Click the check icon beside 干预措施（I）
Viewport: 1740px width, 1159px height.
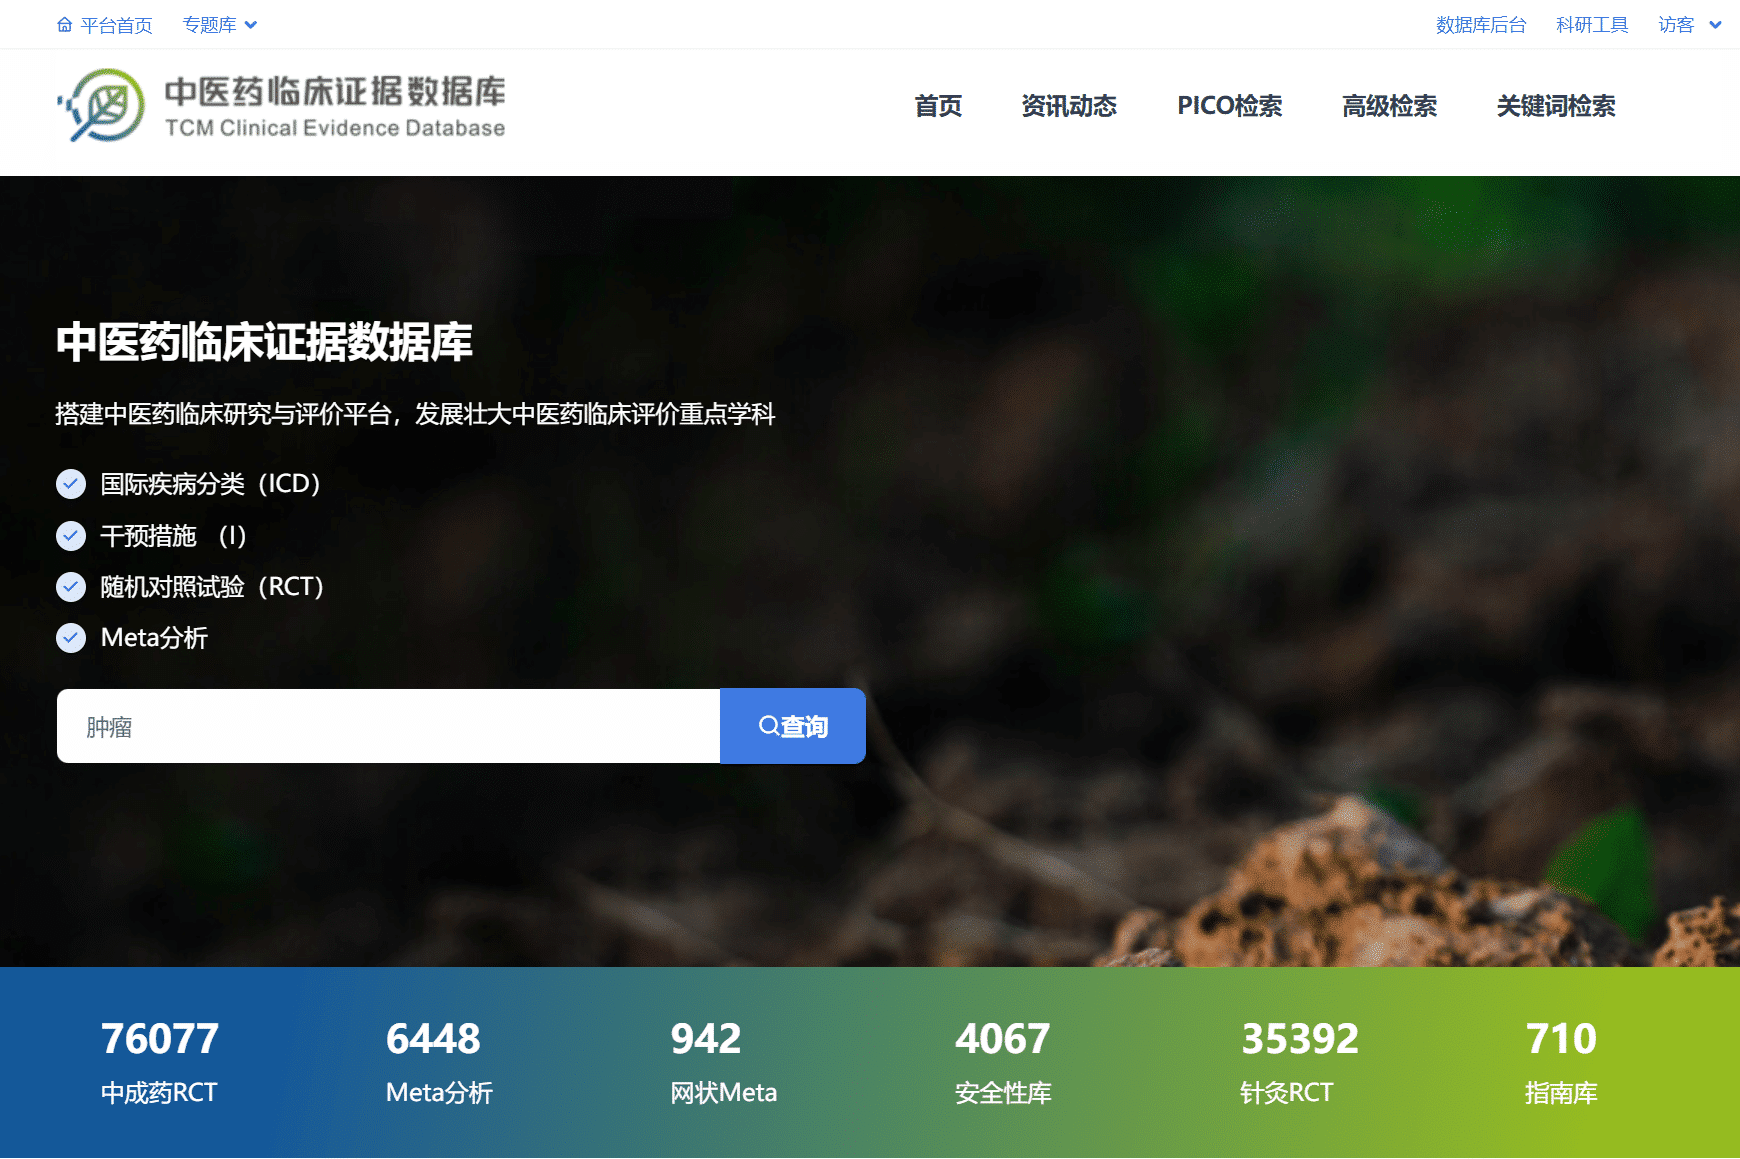click(71, 536)
